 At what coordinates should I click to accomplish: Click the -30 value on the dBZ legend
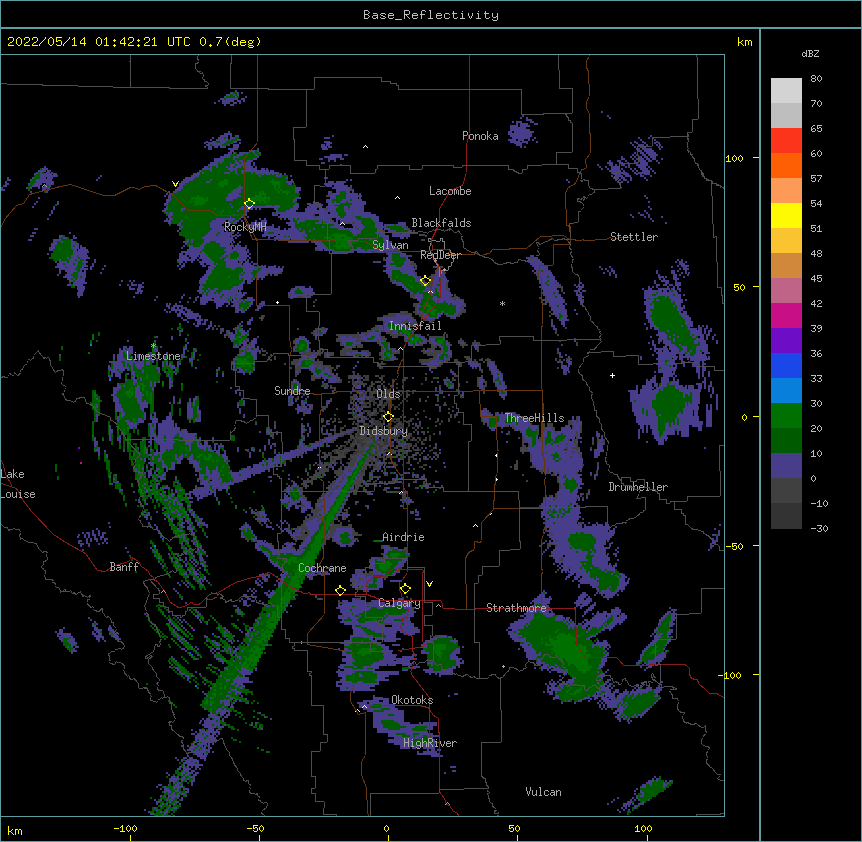tap(819, 529)
